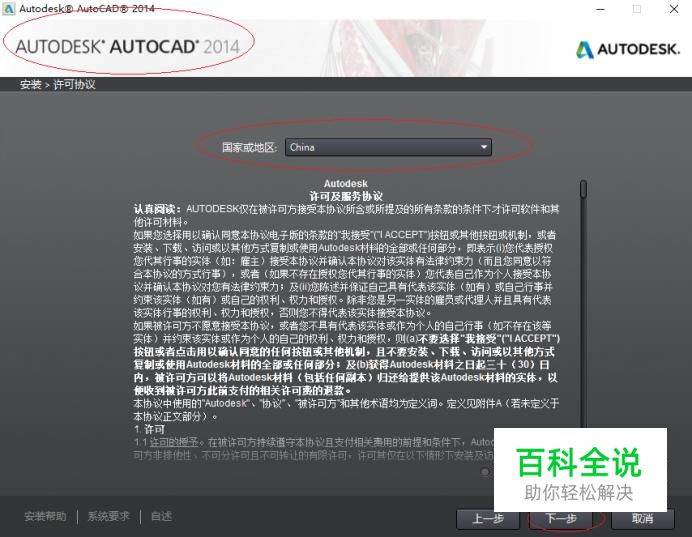The width and height of the screenshot is (692, 537).
Task: Click the 许可及服务协议 heading
Action: pyautogui.click(x=346, y=196)
